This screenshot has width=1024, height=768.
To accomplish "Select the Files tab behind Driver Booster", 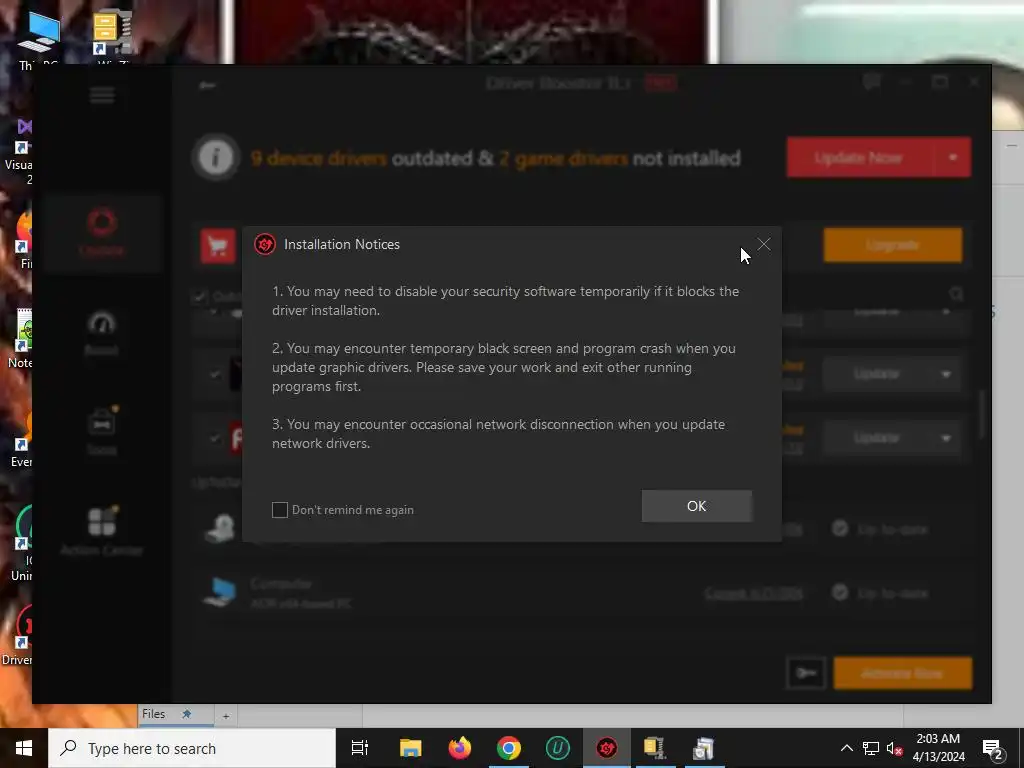I will (174, 714).
